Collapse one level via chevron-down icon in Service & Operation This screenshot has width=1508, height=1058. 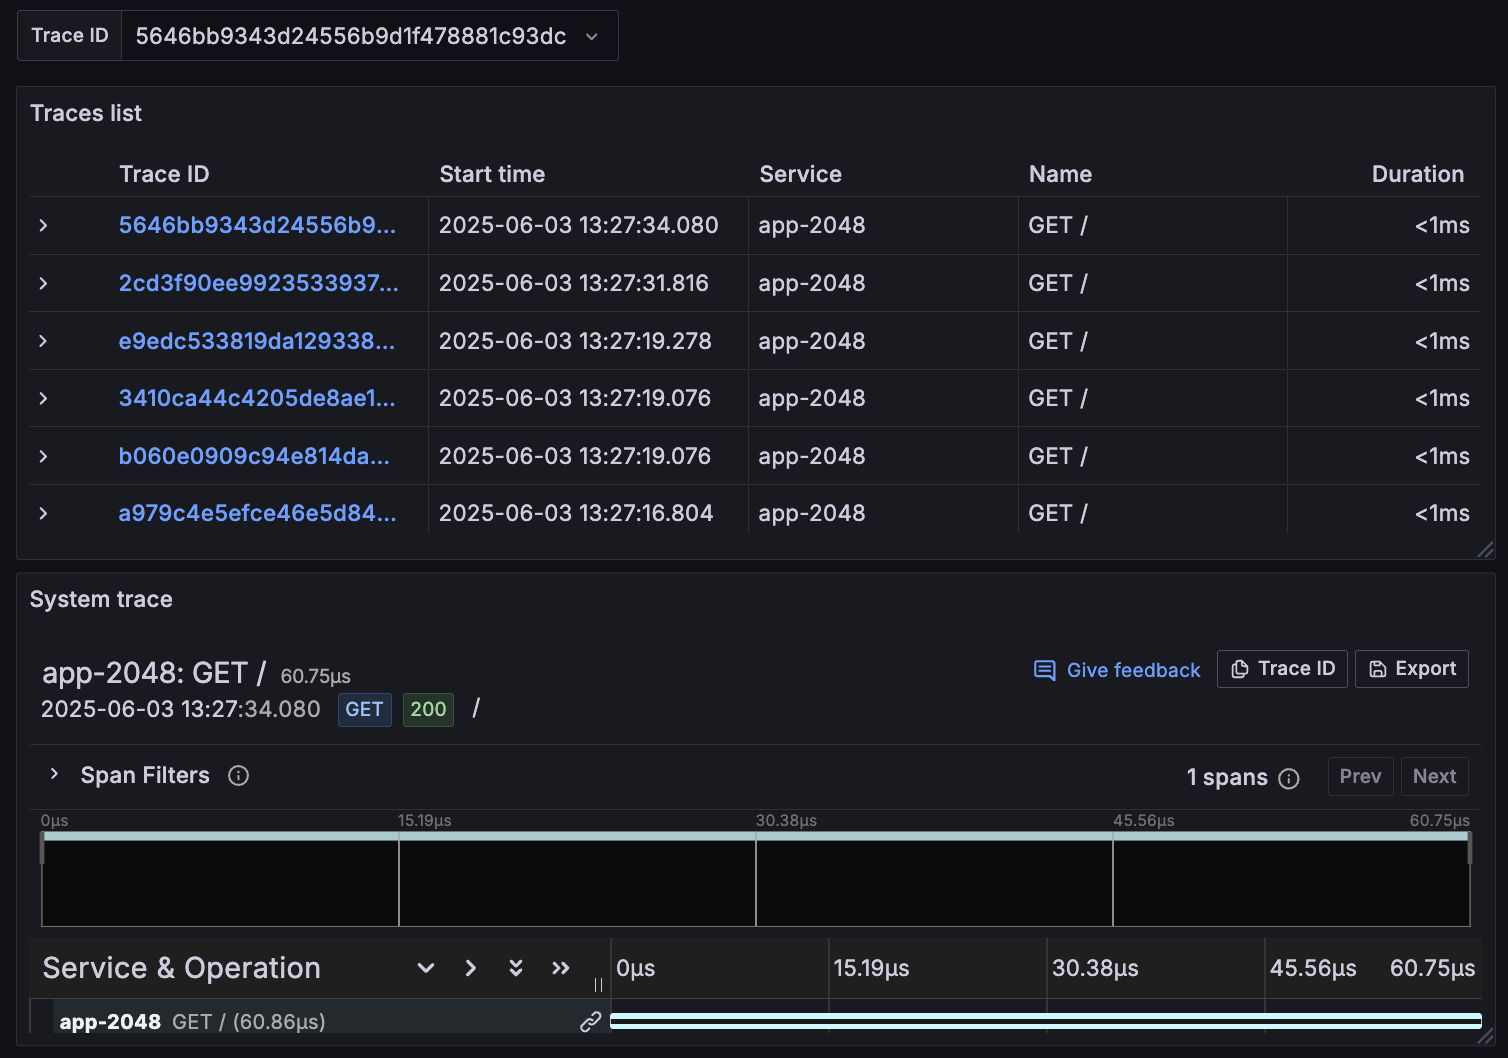pos(425,968)
